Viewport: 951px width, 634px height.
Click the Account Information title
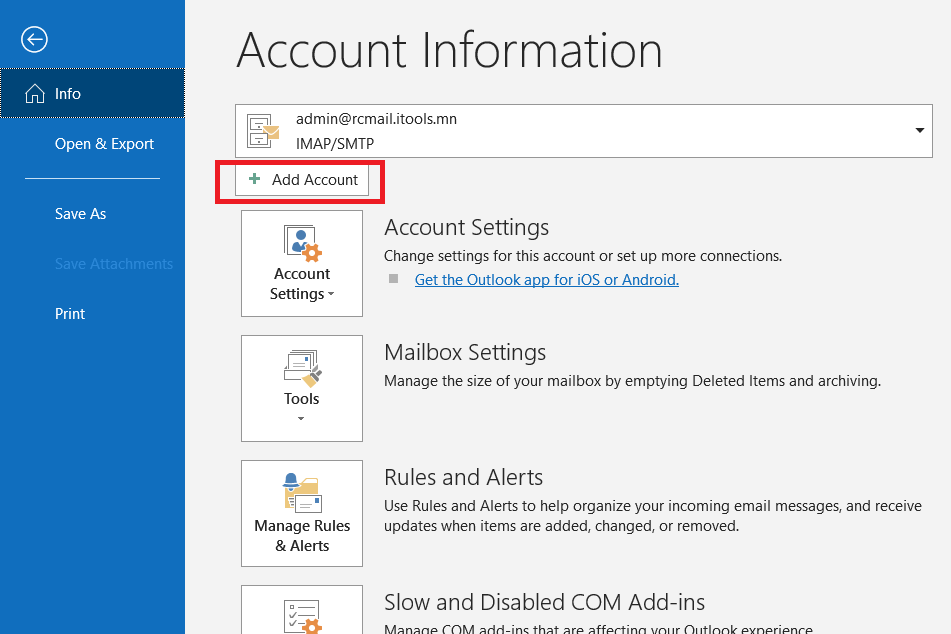449,50
